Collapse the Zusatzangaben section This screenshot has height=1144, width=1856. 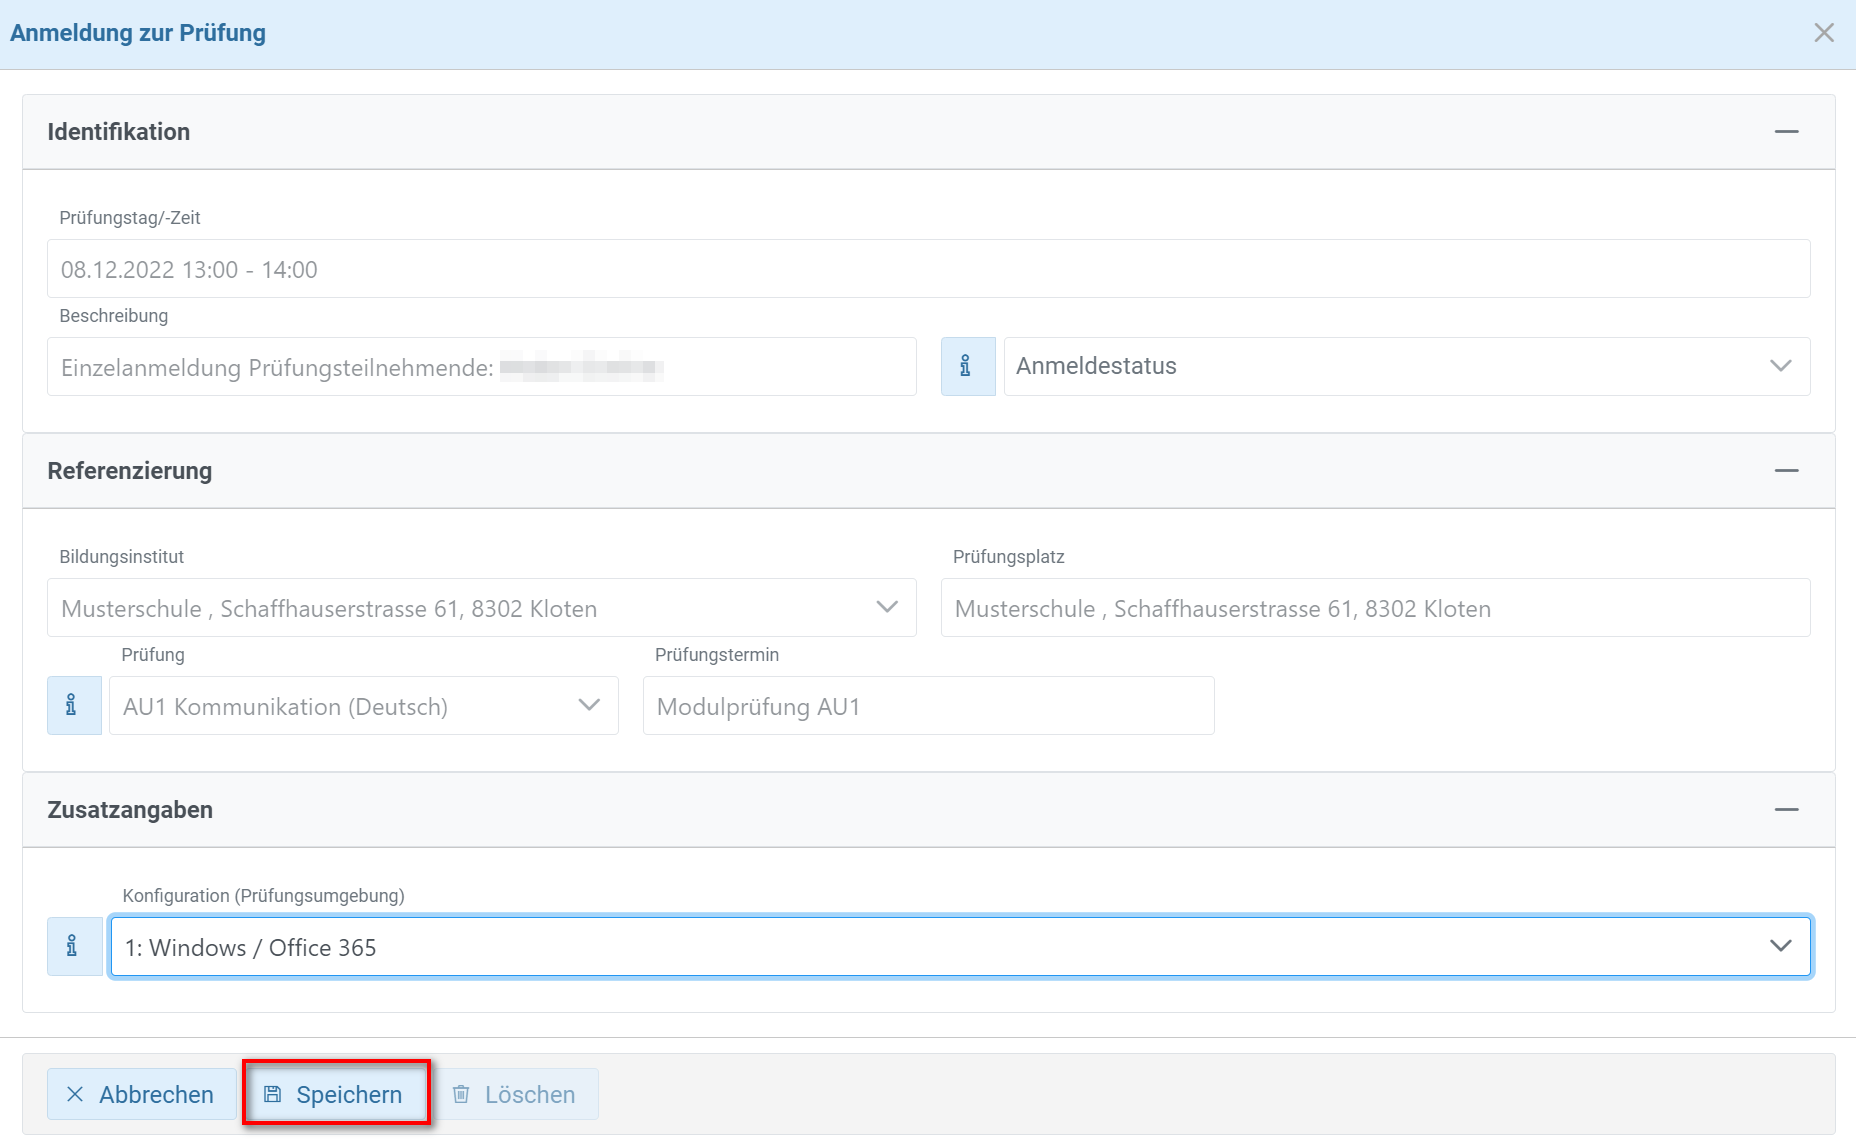click(1787, 810)
